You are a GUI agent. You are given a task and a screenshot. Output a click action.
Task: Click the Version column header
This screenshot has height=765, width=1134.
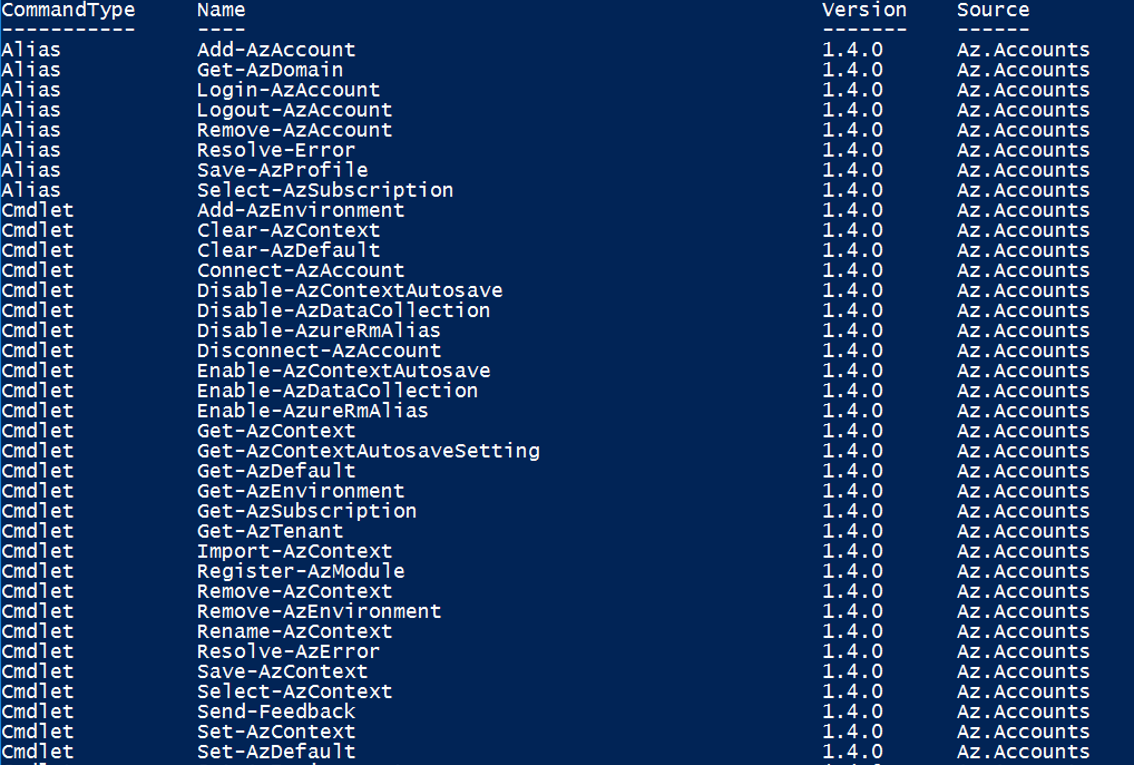pyautogui.click(x=864, y=10)
